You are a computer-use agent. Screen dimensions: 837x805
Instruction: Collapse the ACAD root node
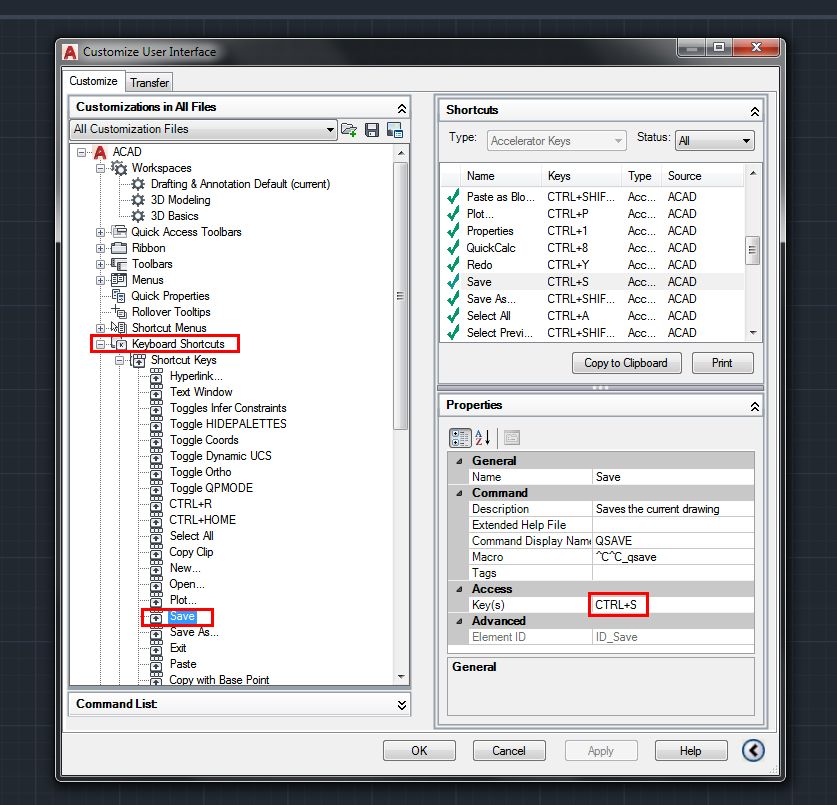[x=81, y=152]
